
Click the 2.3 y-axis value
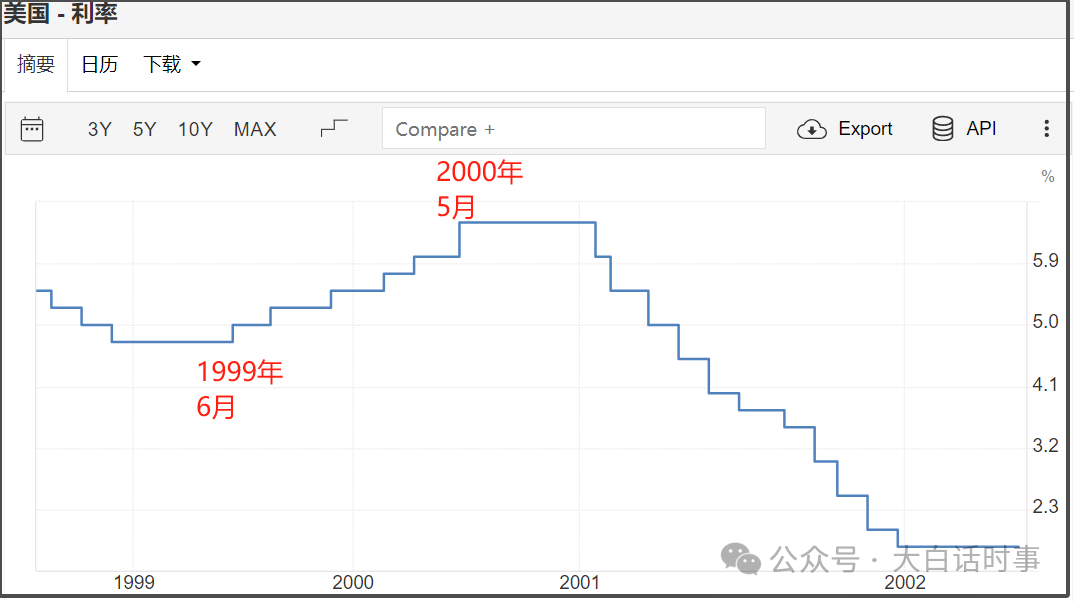tap(1045, 507)
